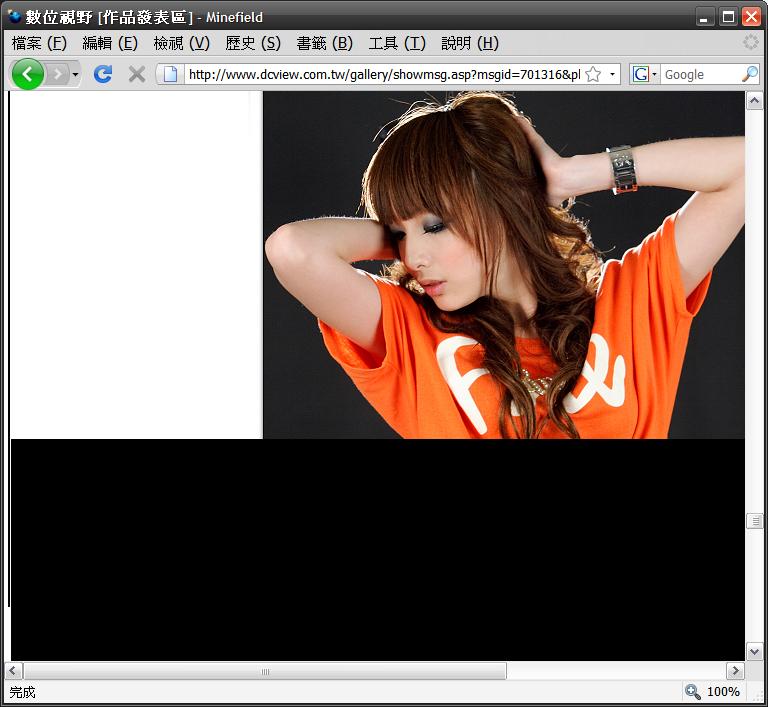Viewport: 768px width, 707px height.
Task: Open the 檔案 (F) menu
Action: tap(39, 43)
